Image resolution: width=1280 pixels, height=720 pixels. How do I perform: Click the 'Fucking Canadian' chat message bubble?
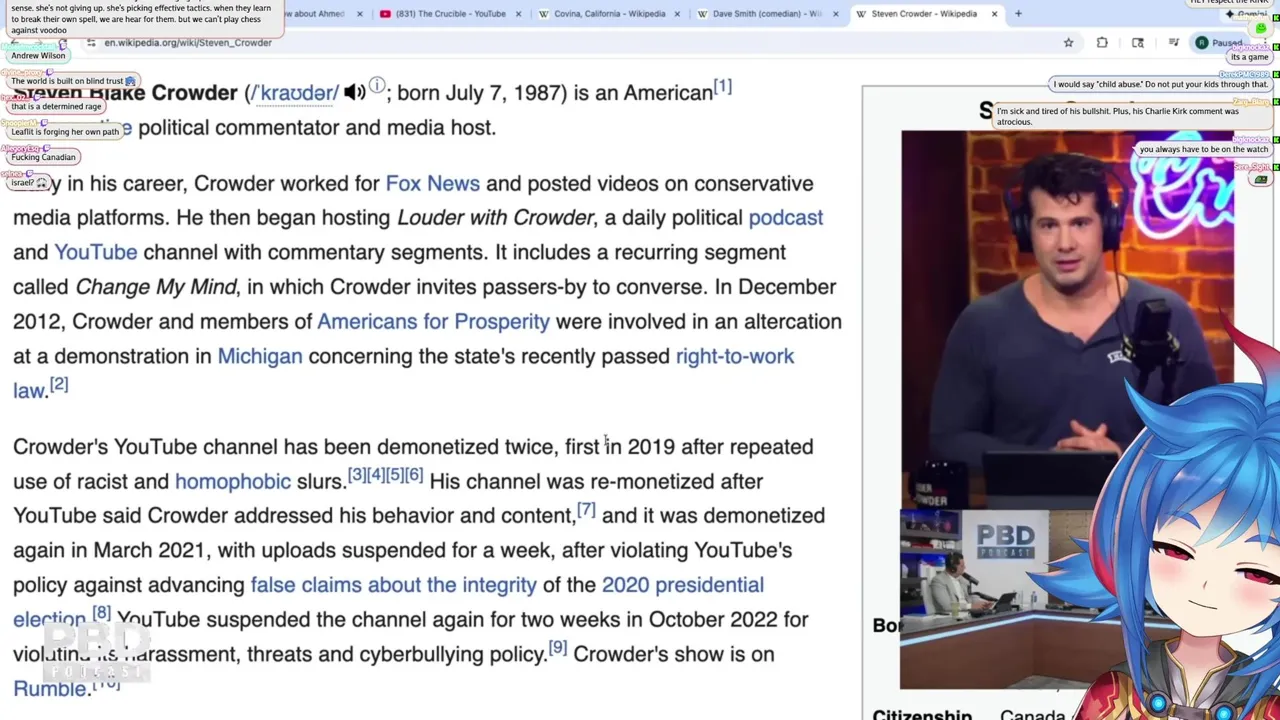point(43,157)
